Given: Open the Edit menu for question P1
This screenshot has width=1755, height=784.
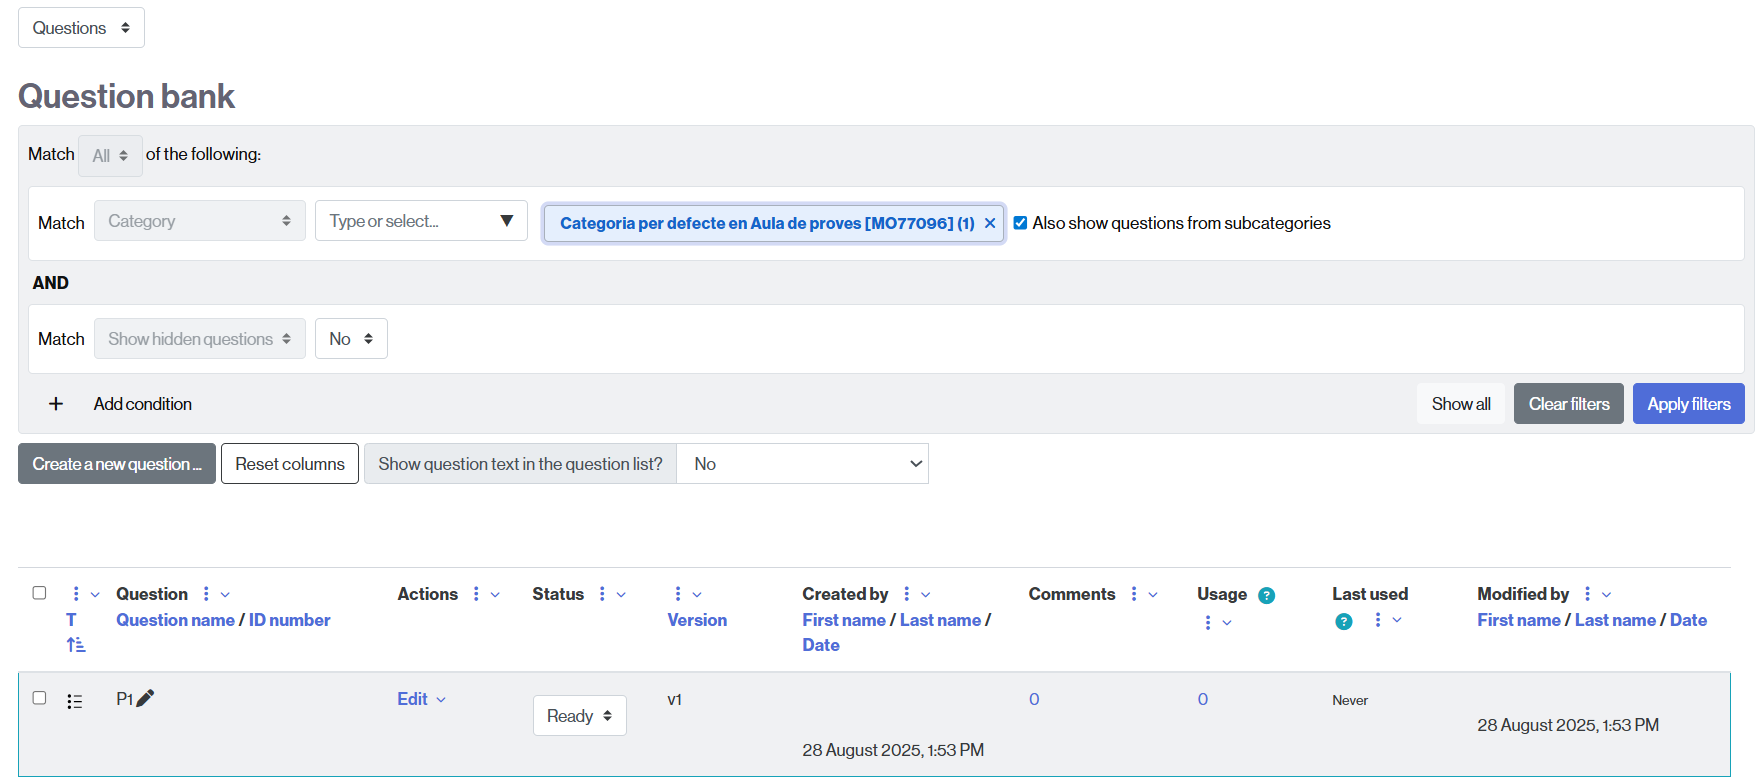Looking at the screenshot, I should click(421, 699).
